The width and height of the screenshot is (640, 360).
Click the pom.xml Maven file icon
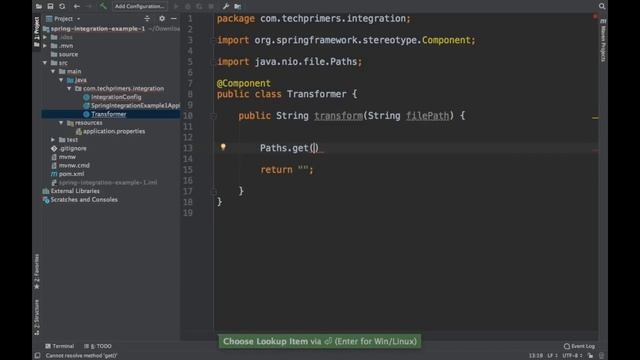click(54, 174)
